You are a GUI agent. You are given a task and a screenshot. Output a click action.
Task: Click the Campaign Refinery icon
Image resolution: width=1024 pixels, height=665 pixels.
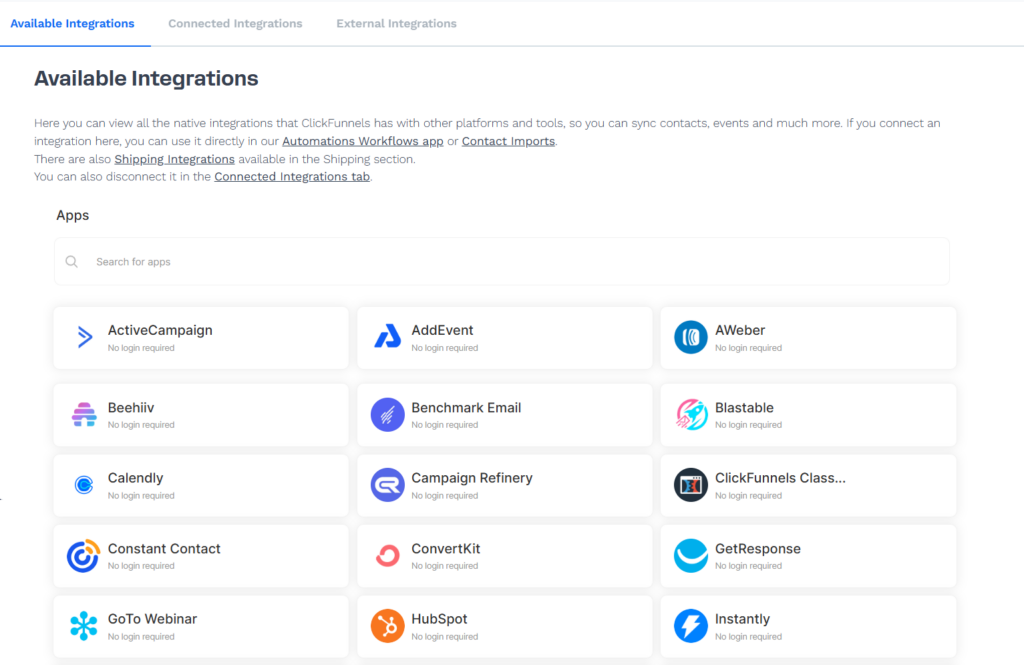coord(386,486)
